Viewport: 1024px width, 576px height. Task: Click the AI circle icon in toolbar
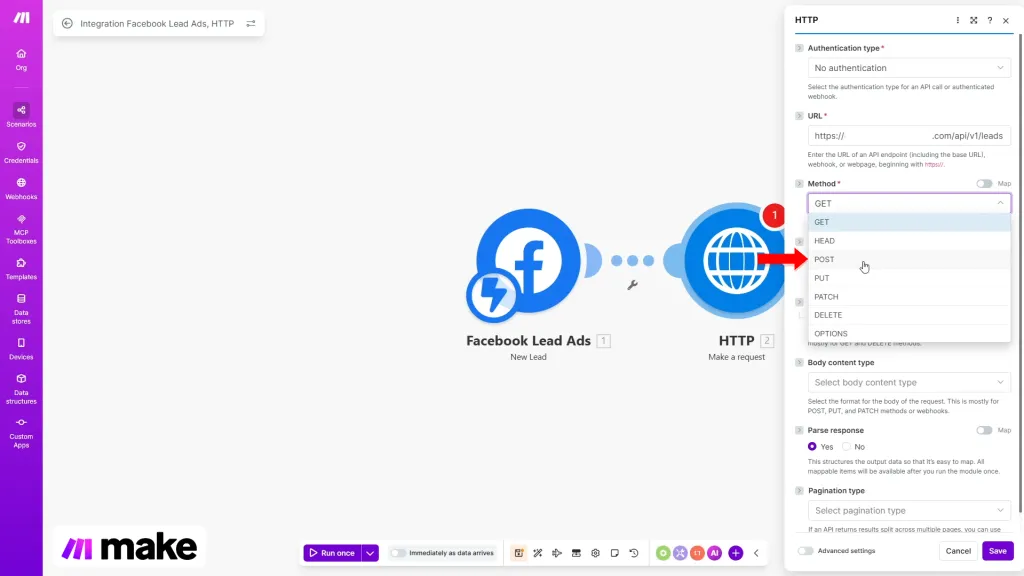[x=714, y=553]
